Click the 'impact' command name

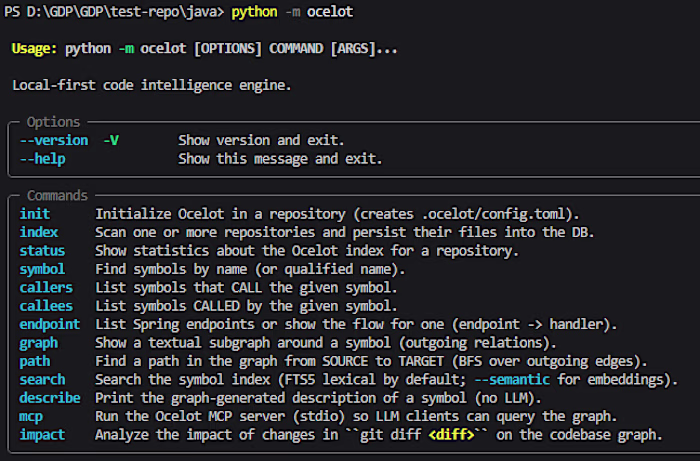(42, 435)
